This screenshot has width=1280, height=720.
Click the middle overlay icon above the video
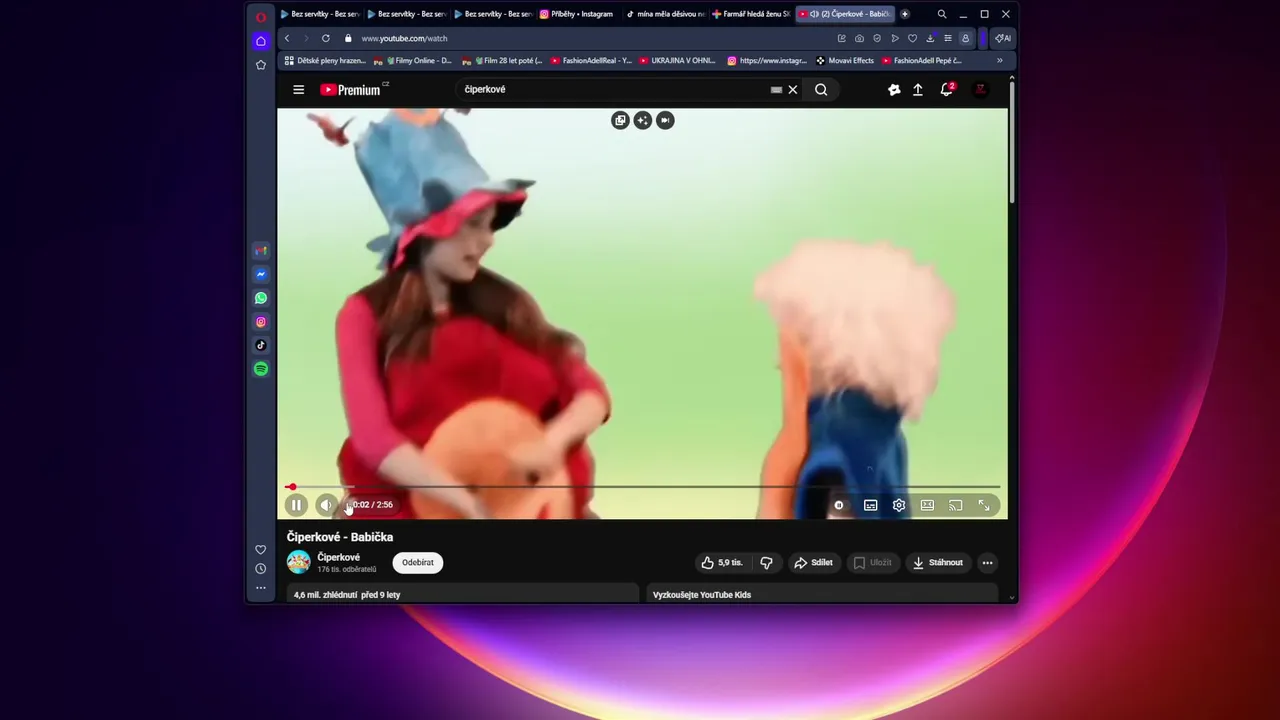coord(643,120)
